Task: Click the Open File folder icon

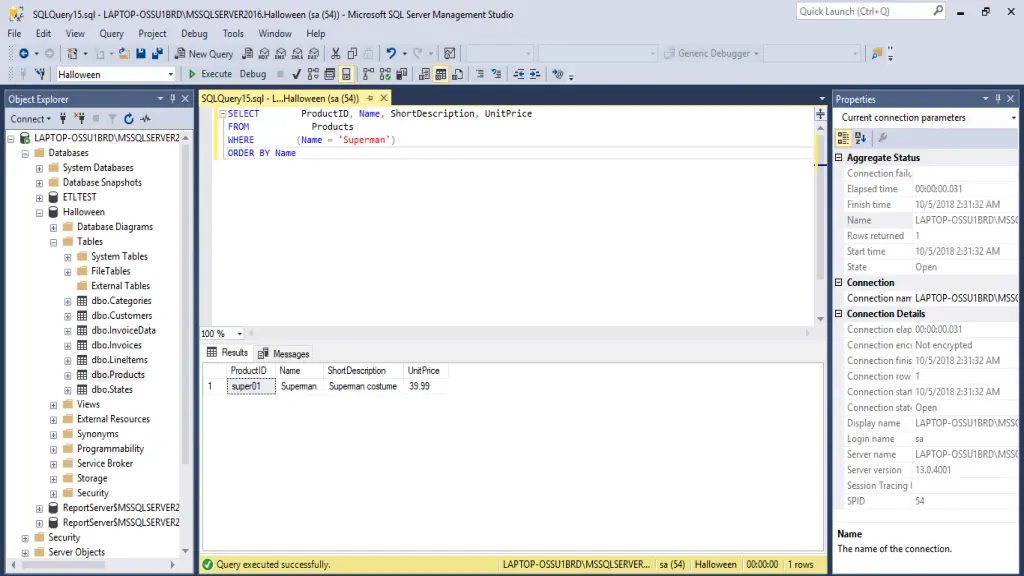Action: click(x=123, y=54)
